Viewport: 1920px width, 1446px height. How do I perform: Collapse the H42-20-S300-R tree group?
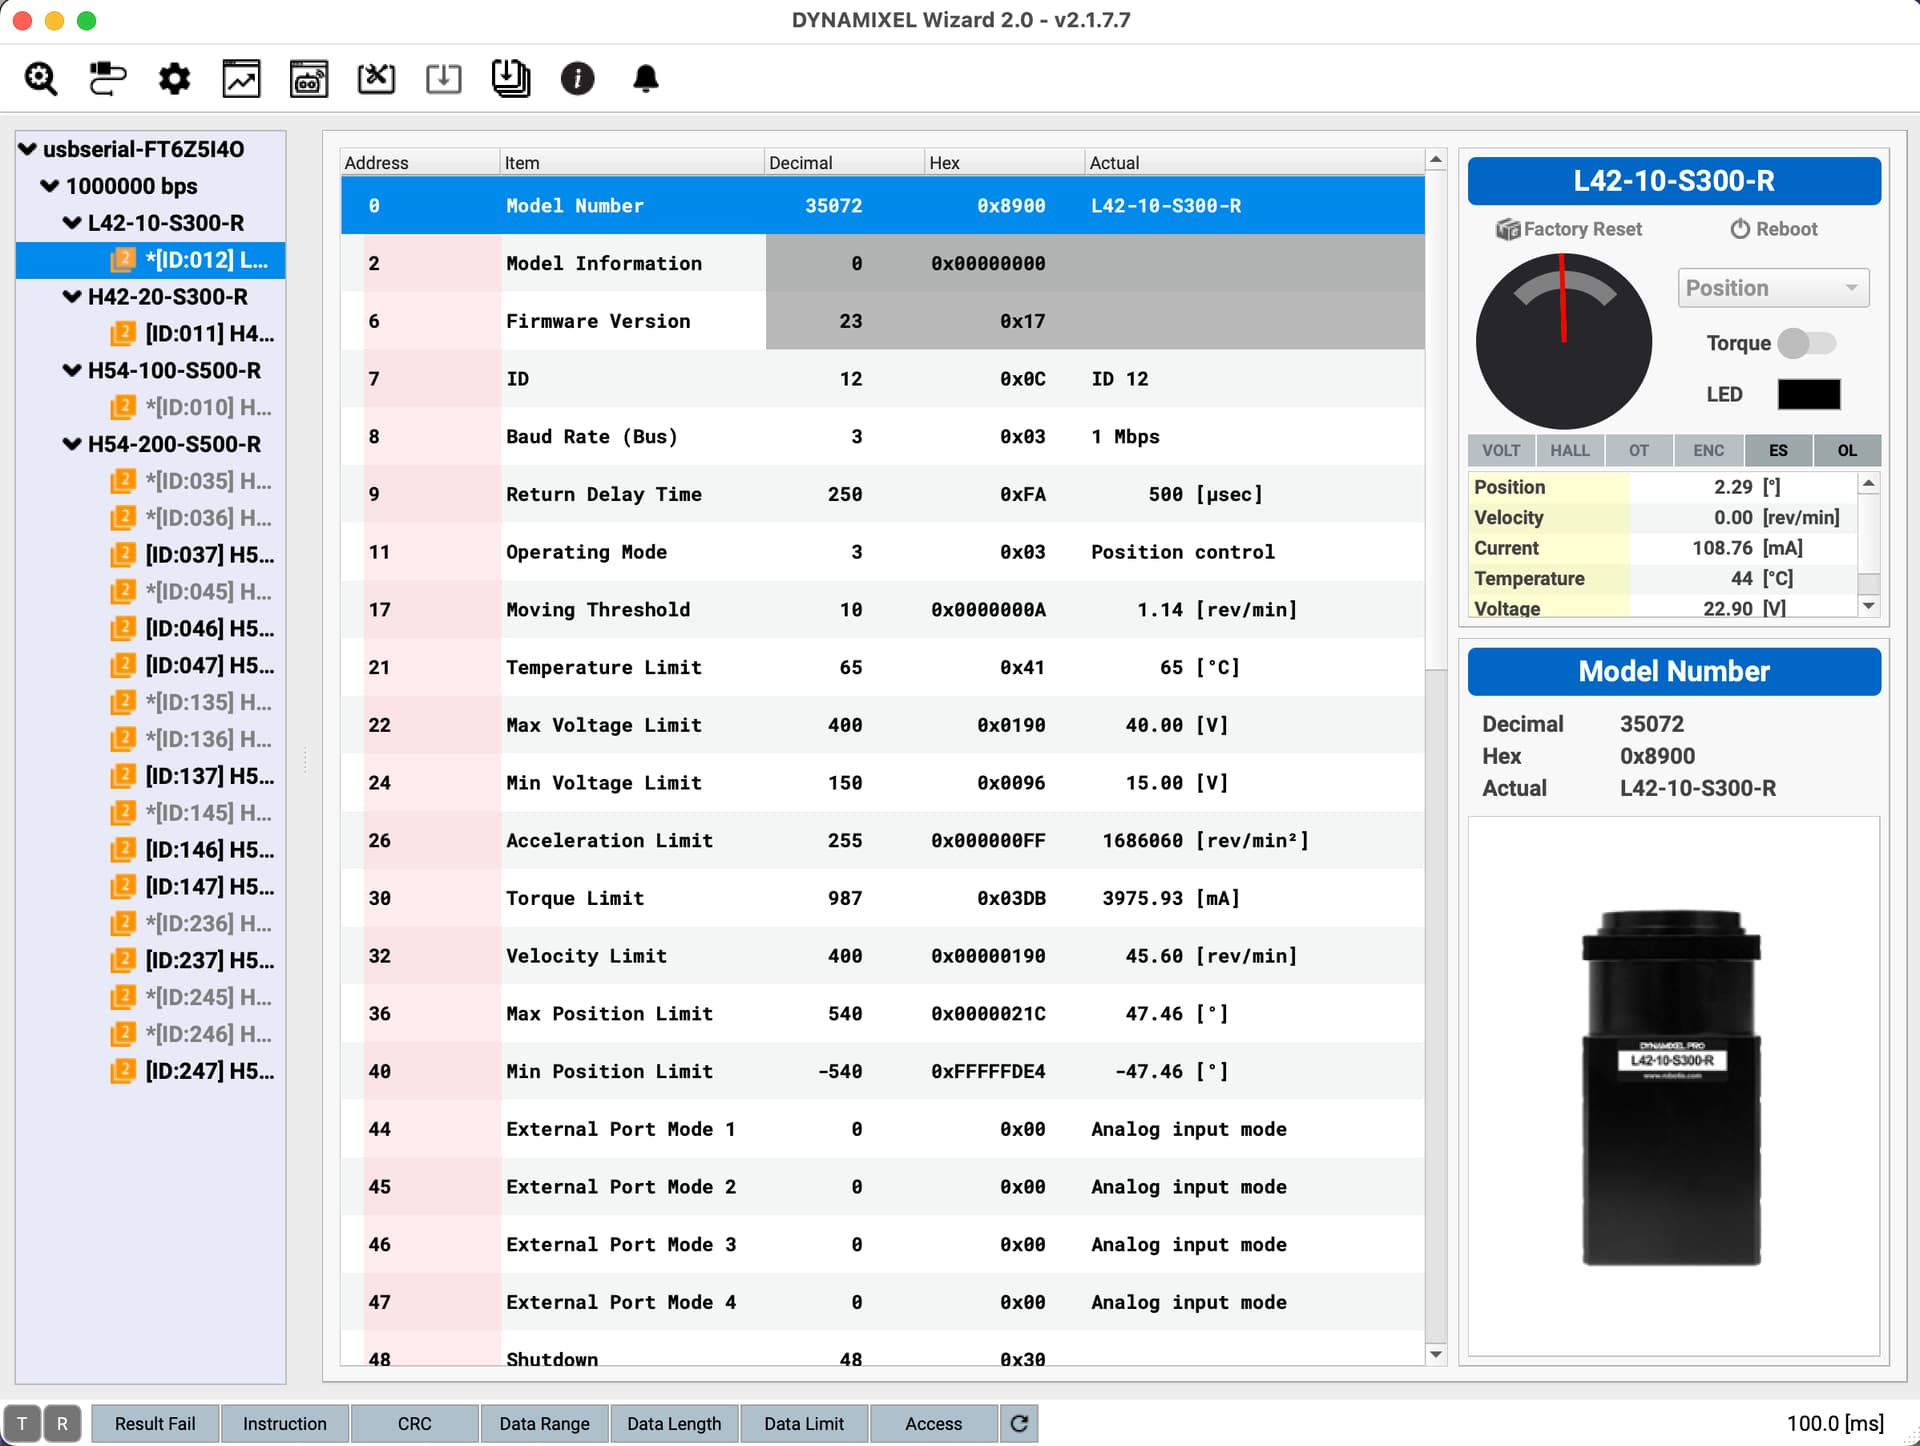(x=72, y=297)
